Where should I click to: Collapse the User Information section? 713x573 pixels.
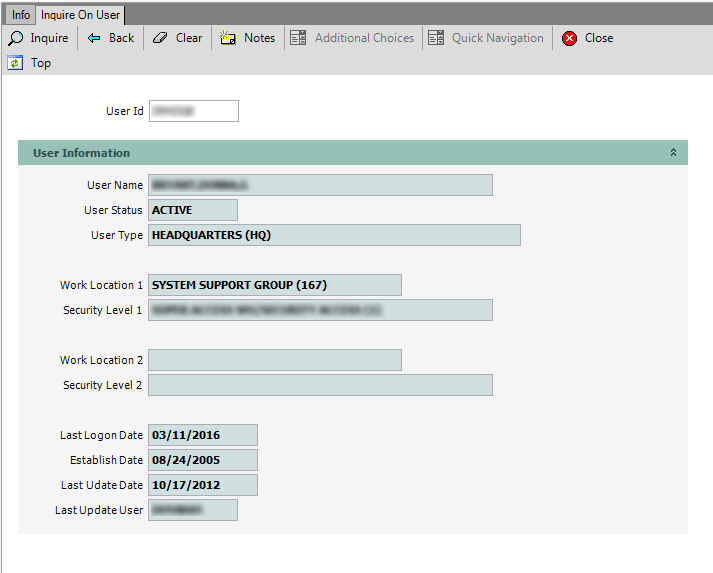673,153
